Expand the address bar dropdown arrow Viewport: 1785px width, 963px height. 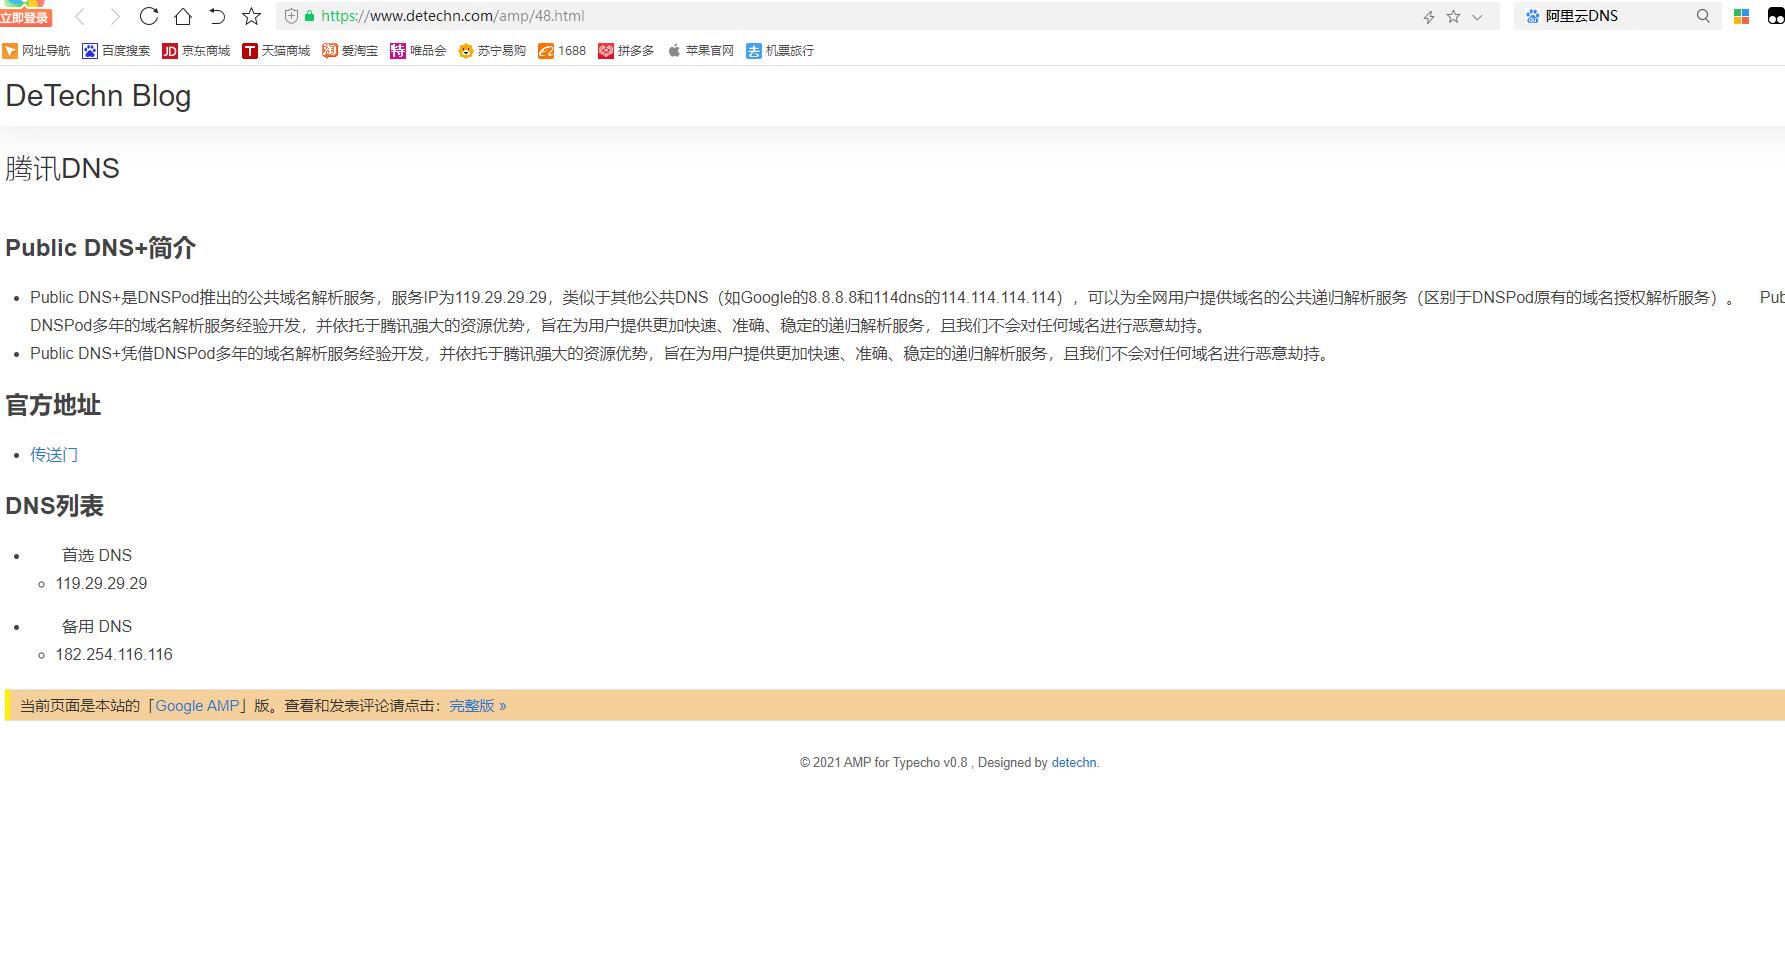[x=1478, y=17]
